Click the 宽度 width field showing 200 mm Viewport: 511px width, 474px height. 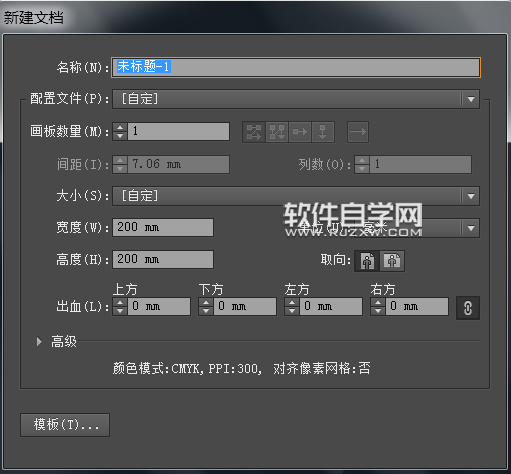[163, 228]
